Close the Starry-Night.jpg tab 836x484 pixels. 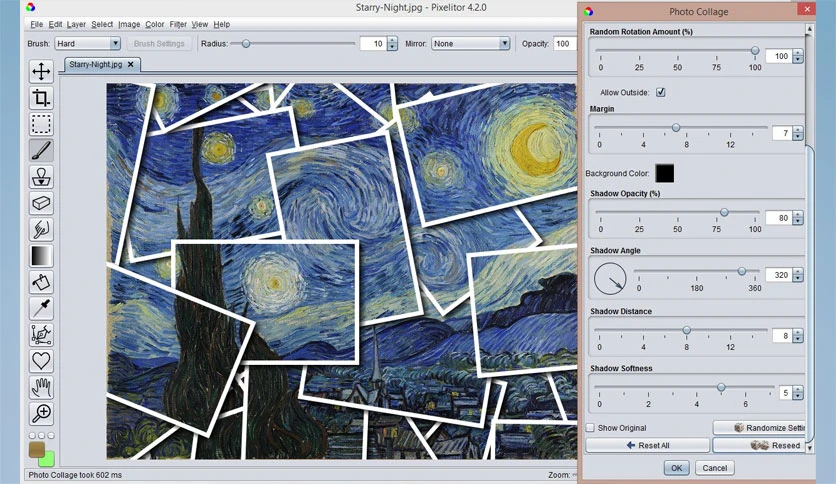[131, 64]
